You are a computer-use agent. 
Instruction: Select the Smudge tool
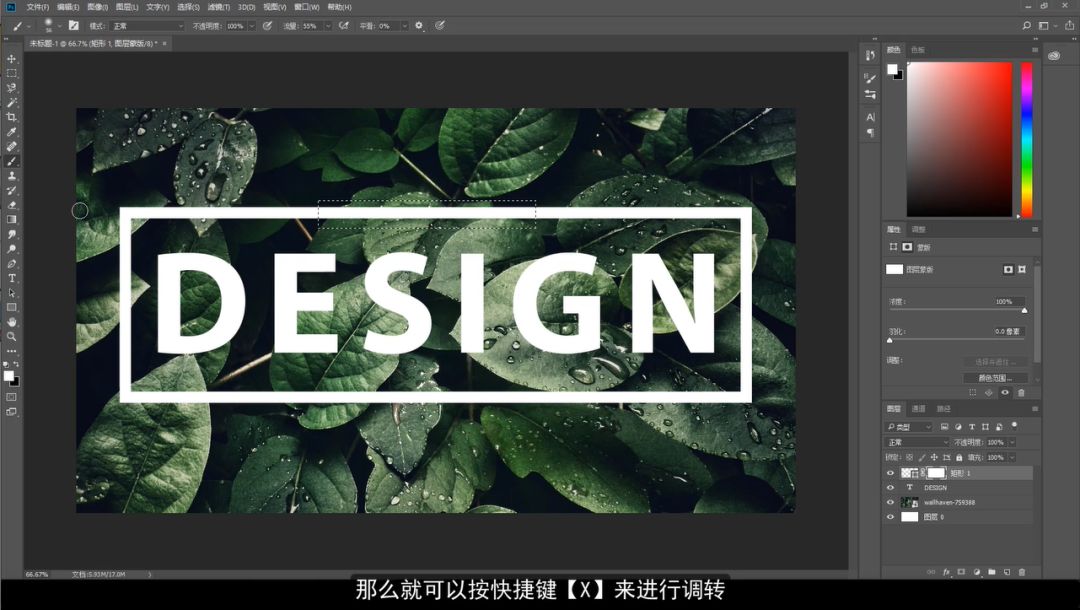tap(12, 235)
